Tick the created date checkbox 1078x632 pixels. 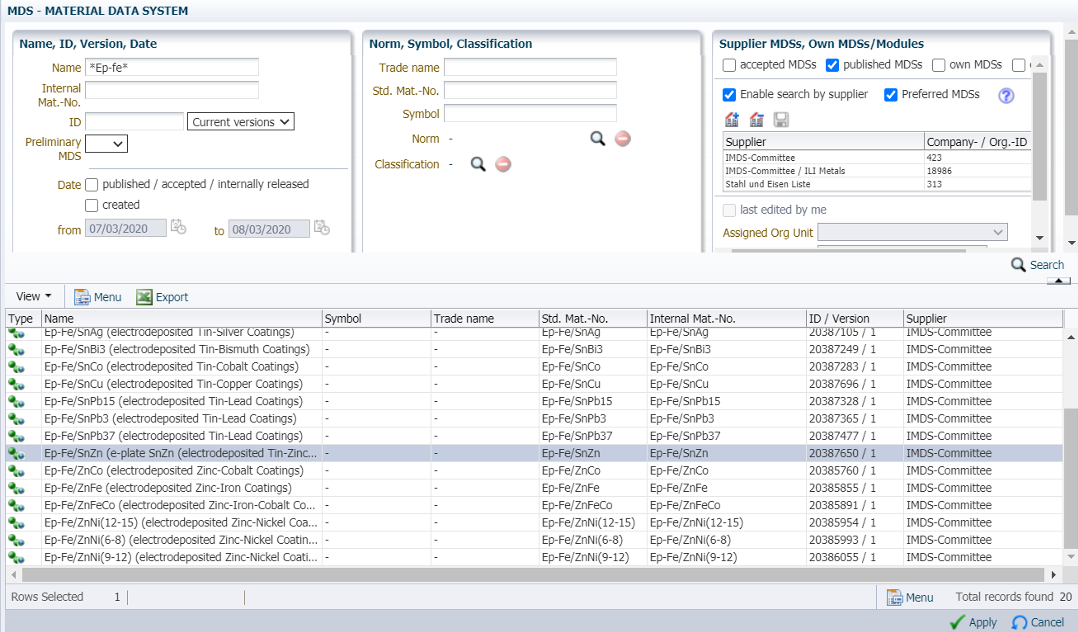[92, 205]
